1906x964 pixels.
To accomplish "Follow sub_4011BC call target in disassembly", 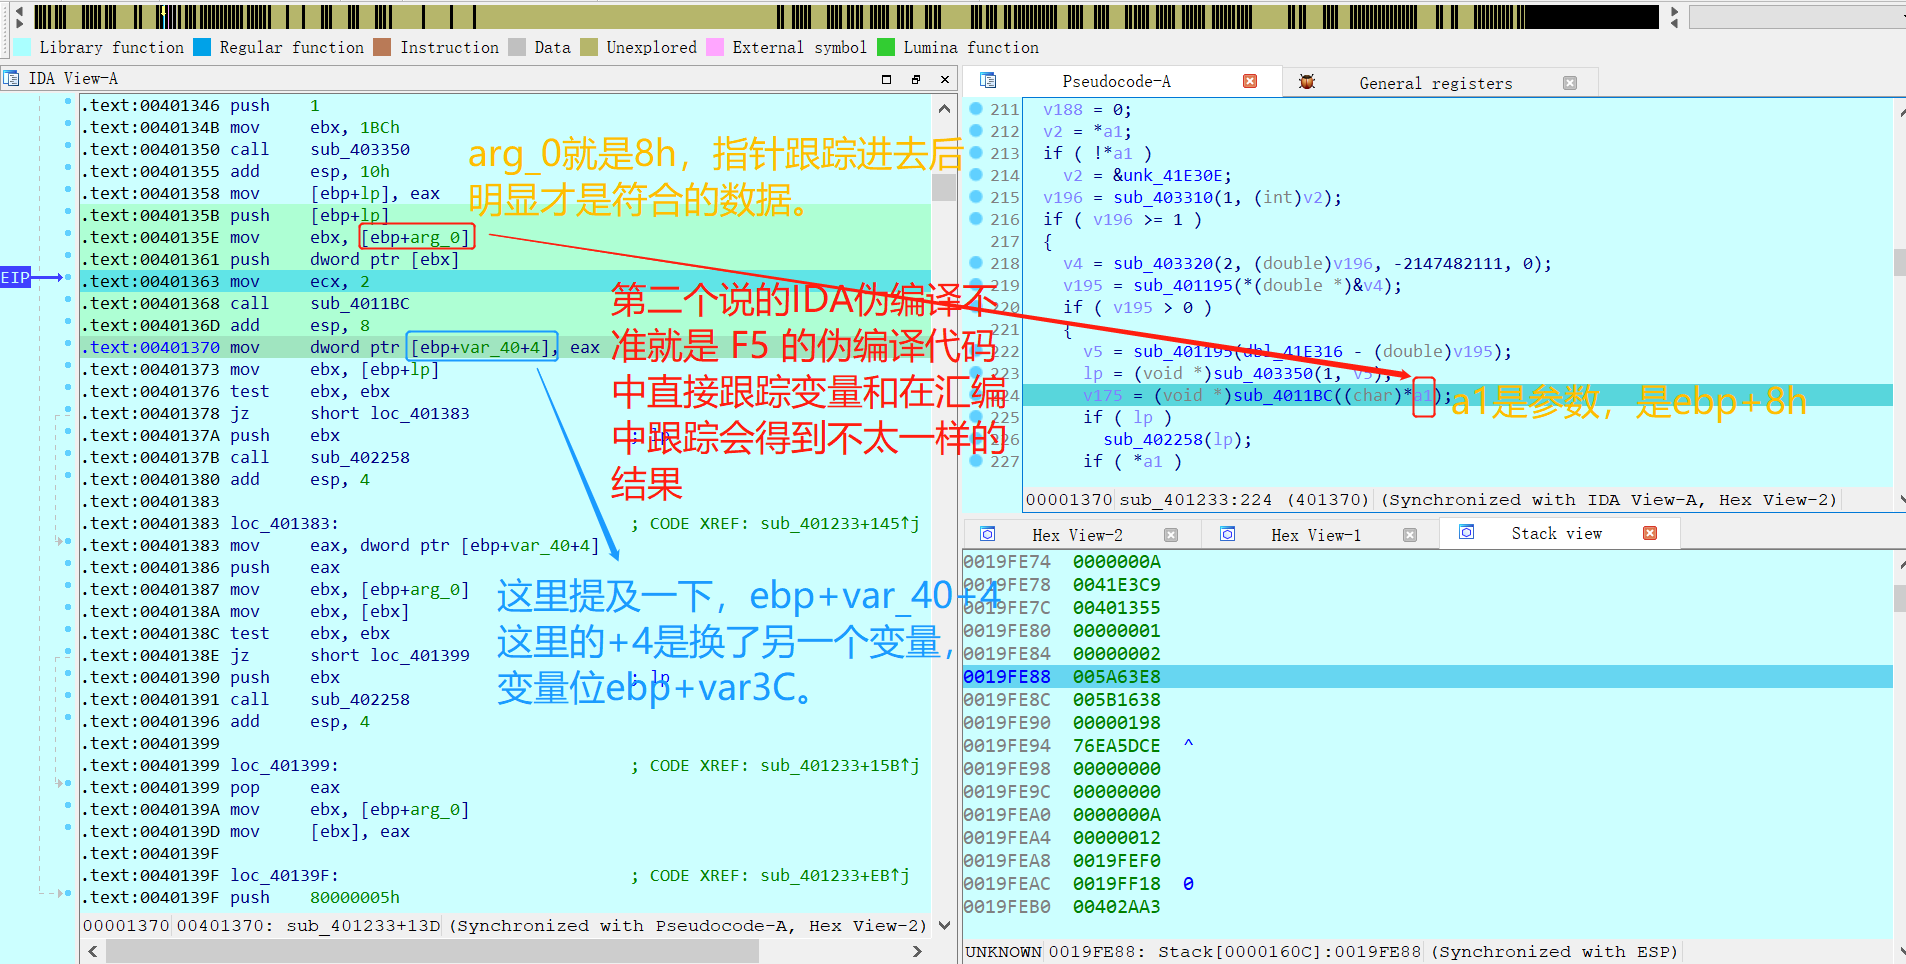I will pos(360,303).
